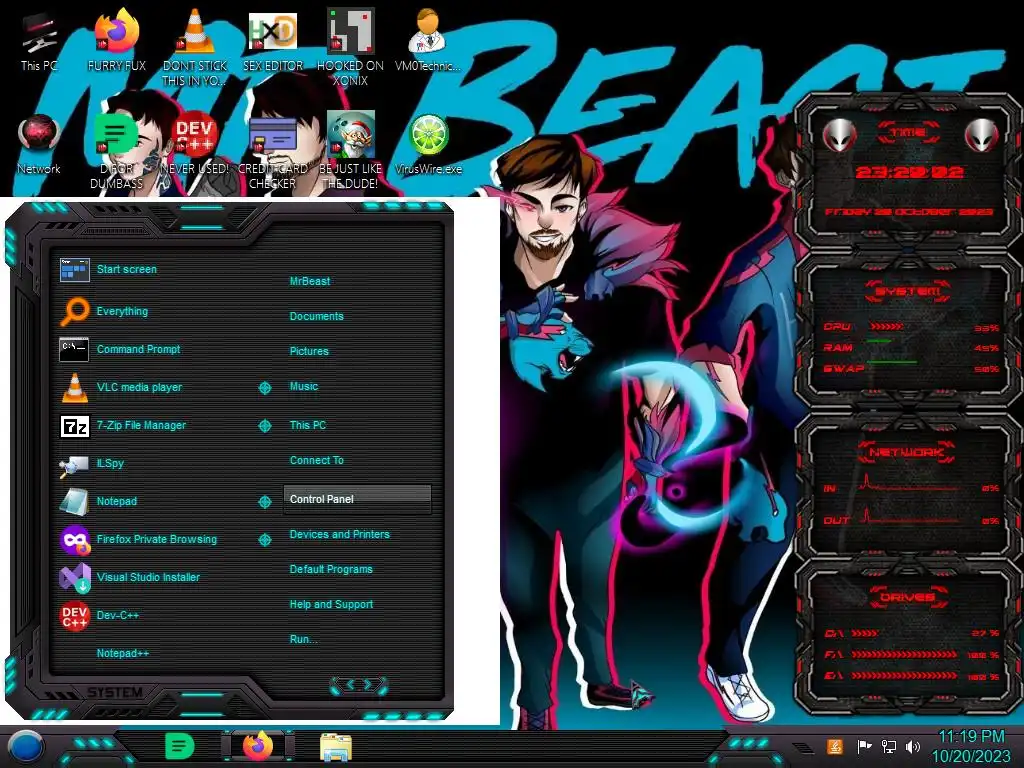Click the F:\ drive usage bar
This screenshot has width=1024, height=768.
pos(904,654)
